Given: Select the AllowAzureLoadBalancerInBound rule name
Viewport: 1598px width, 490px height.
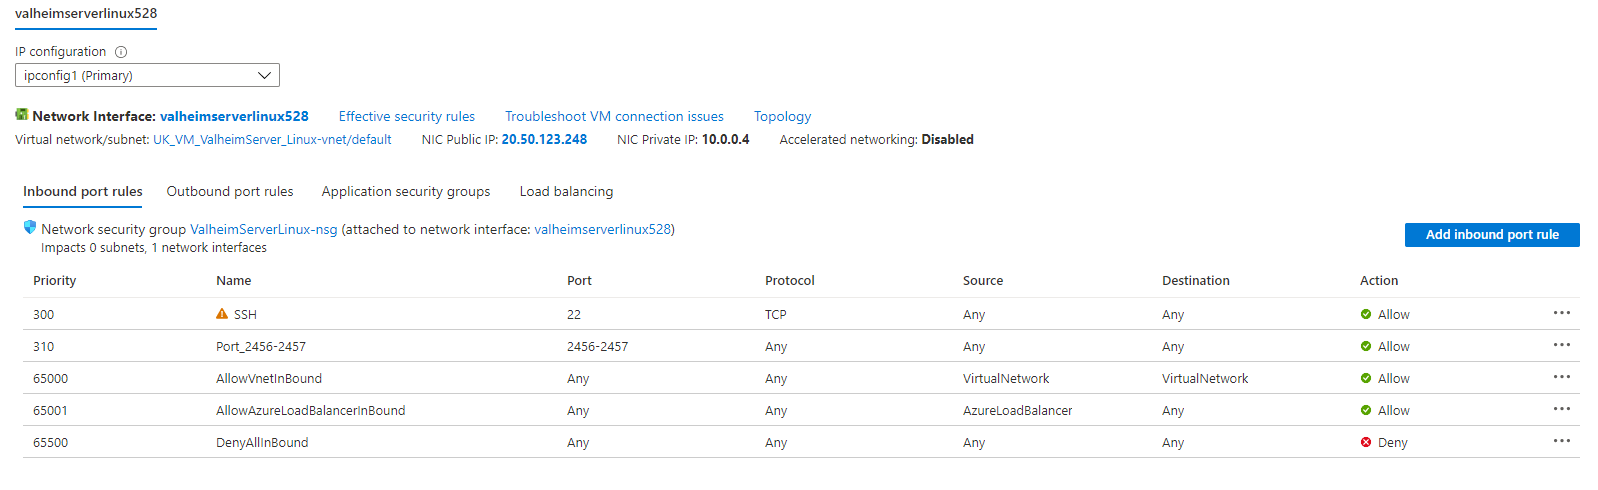Looking at the screenshot, I should [x=311, y=410].
